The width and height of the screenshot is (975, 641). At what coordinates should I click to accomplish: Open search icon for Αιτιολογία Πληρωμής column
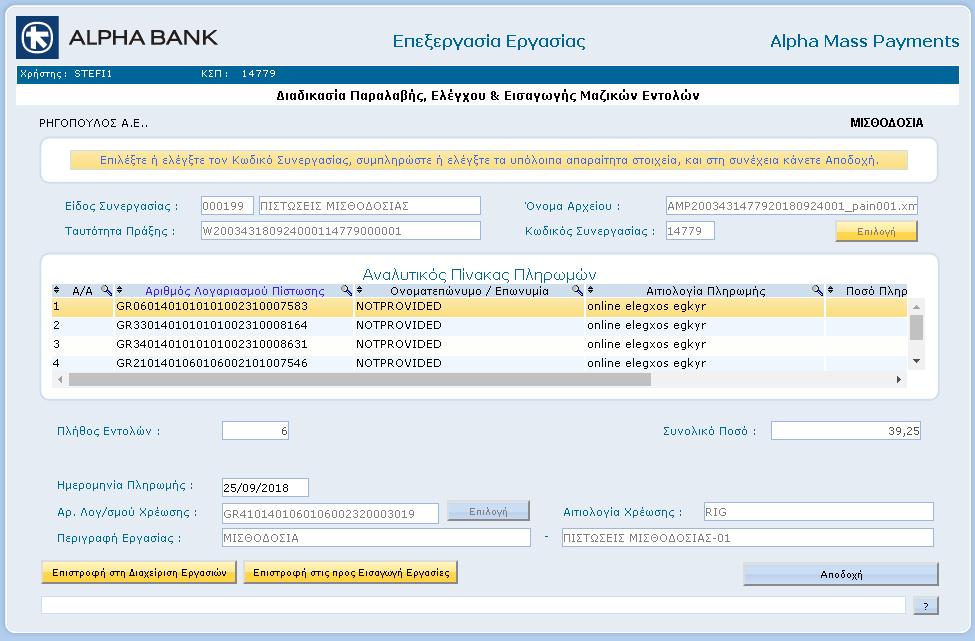(818, 290)
